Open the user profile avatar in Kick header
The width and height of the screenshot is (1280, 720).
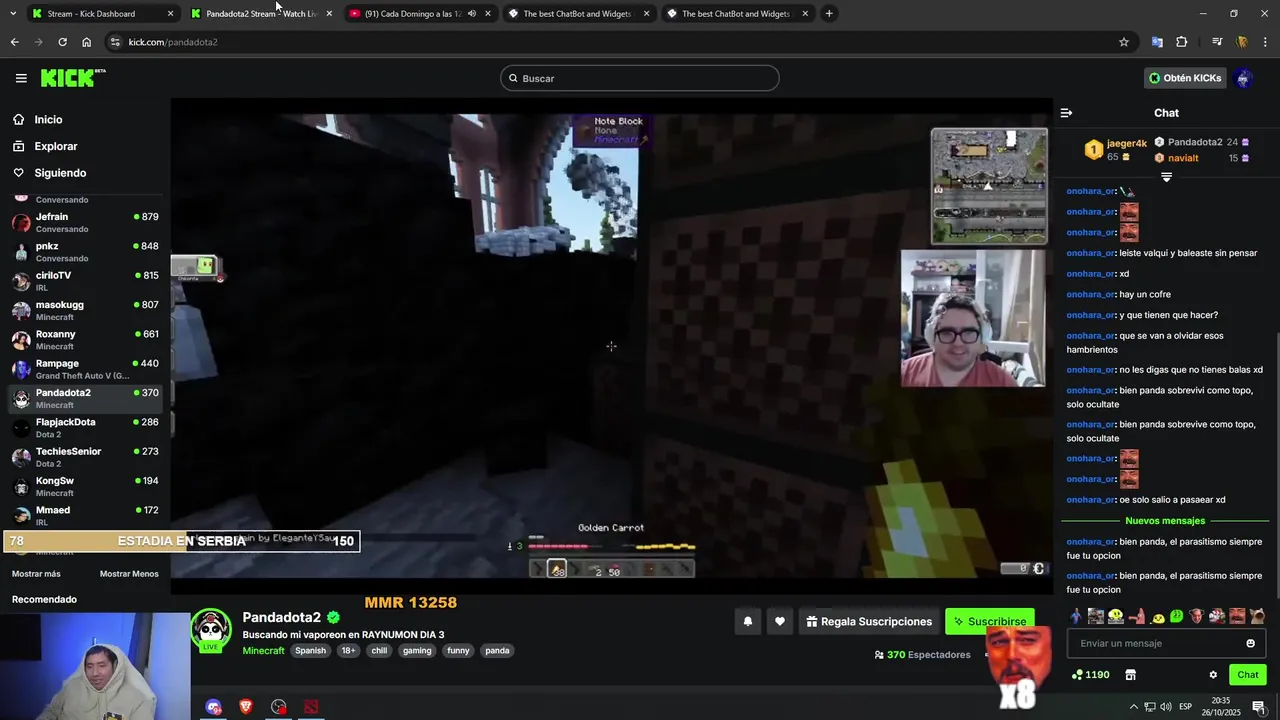tap(1243, 78)
